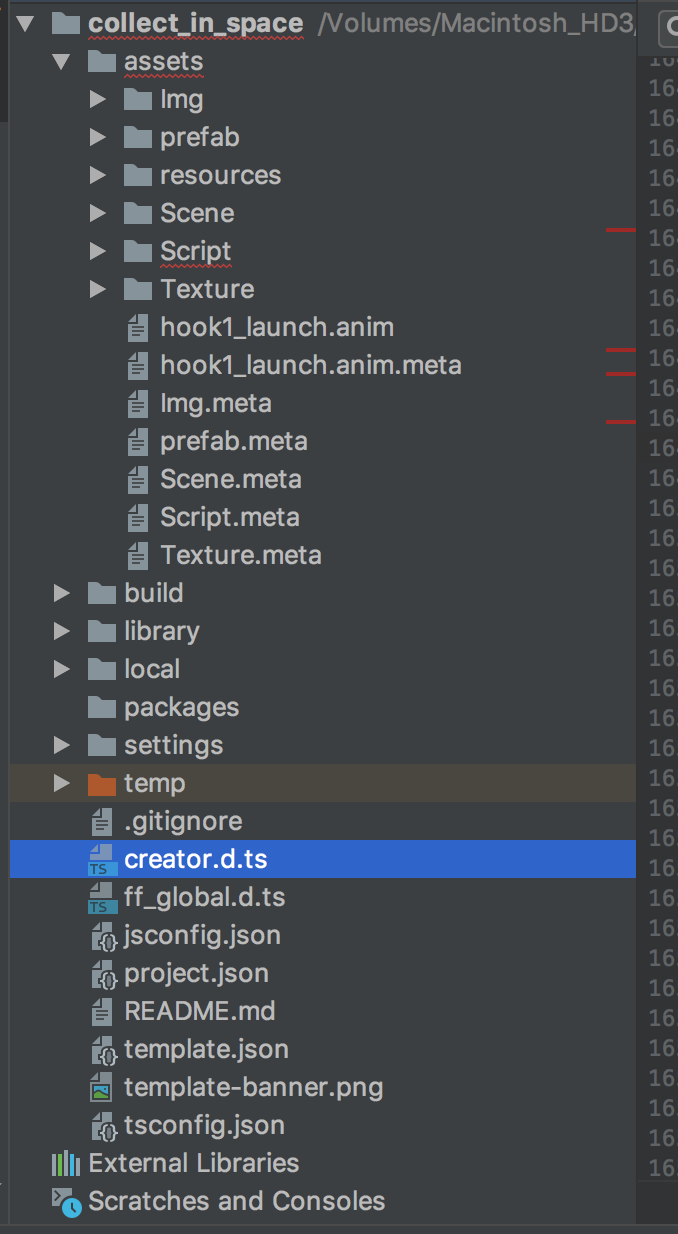Click the file icon beside .gitignore
This screenshot has height=1234, width=678.
[102, 822]
